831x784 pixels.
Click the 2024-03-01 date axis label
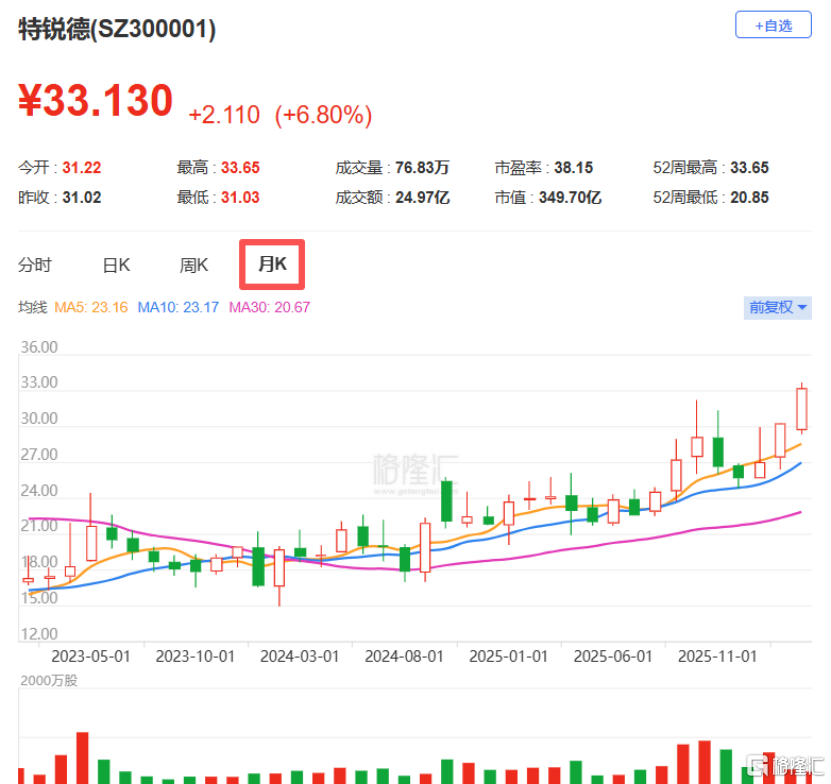click(299, 657)
